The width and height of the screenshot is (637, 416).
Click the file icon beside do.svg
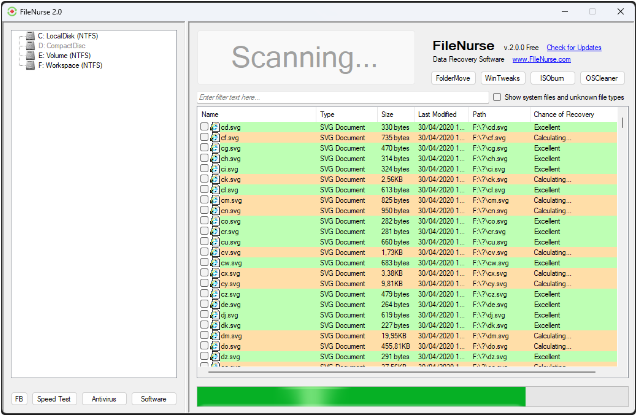click(215, 347)
